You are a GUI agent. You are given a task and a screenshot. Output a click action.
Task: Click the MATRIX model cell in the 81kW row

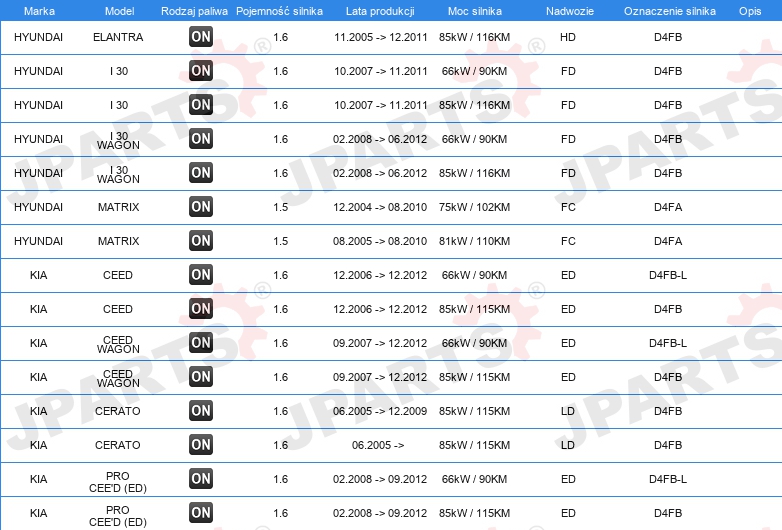tap(118, 241)
